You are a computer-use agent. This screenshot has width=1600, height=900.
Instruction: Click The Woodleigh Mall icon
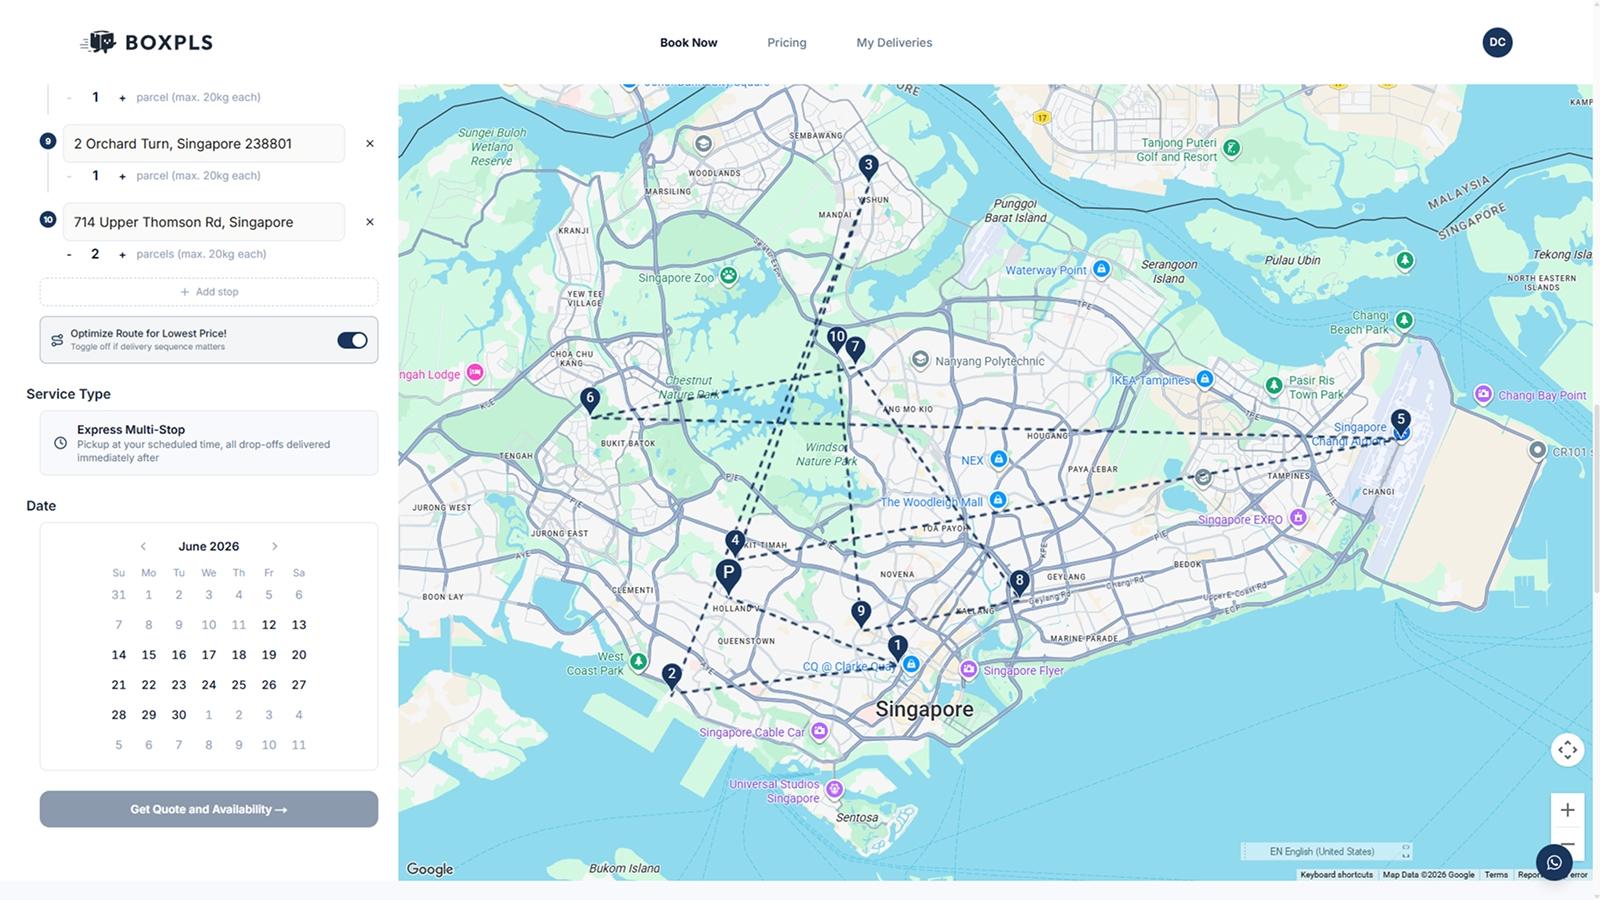997,500
